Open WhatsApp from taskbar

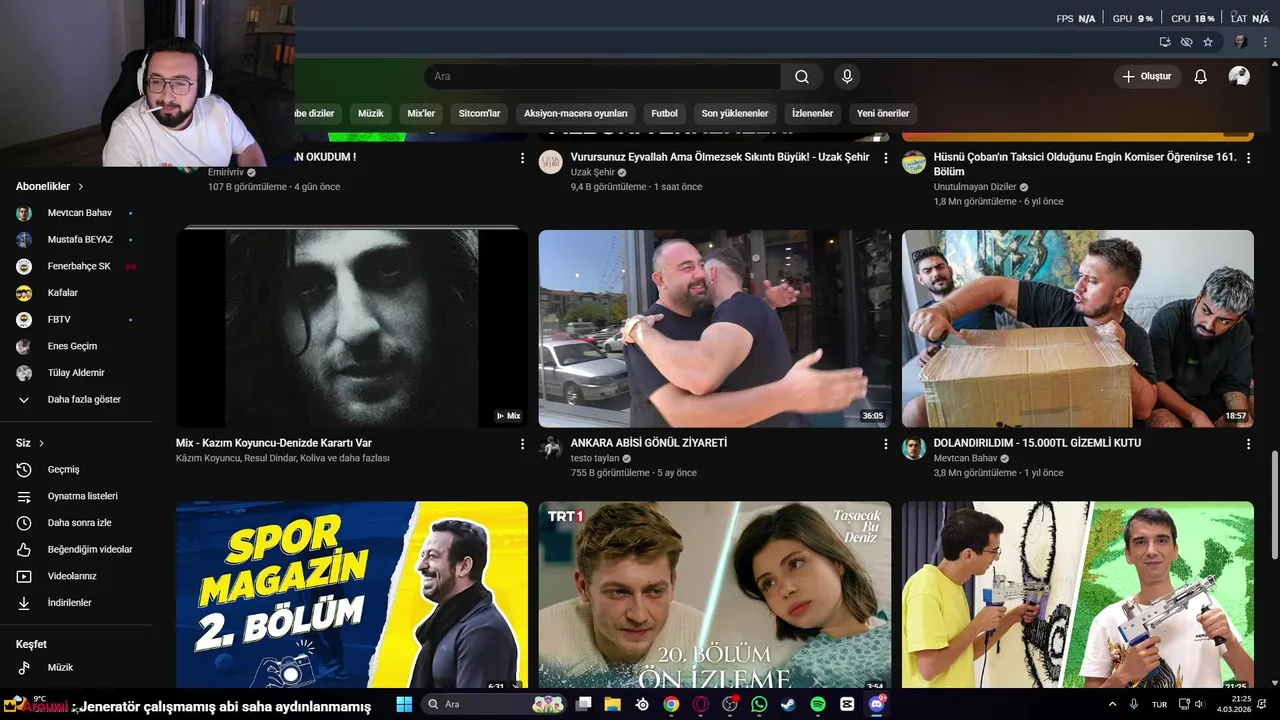coord(759,704)
